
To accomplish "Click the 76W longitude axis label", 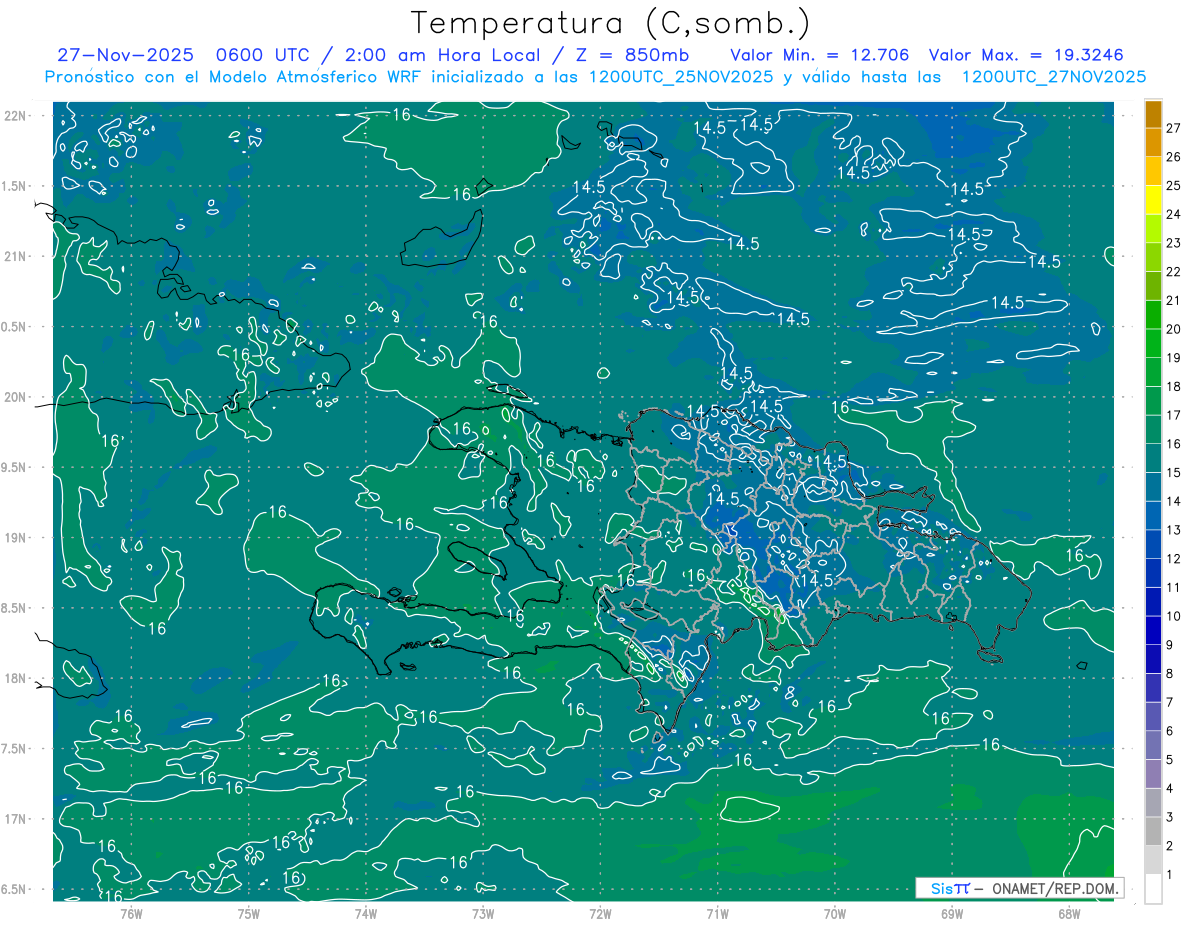I will (x=131, y=913).
